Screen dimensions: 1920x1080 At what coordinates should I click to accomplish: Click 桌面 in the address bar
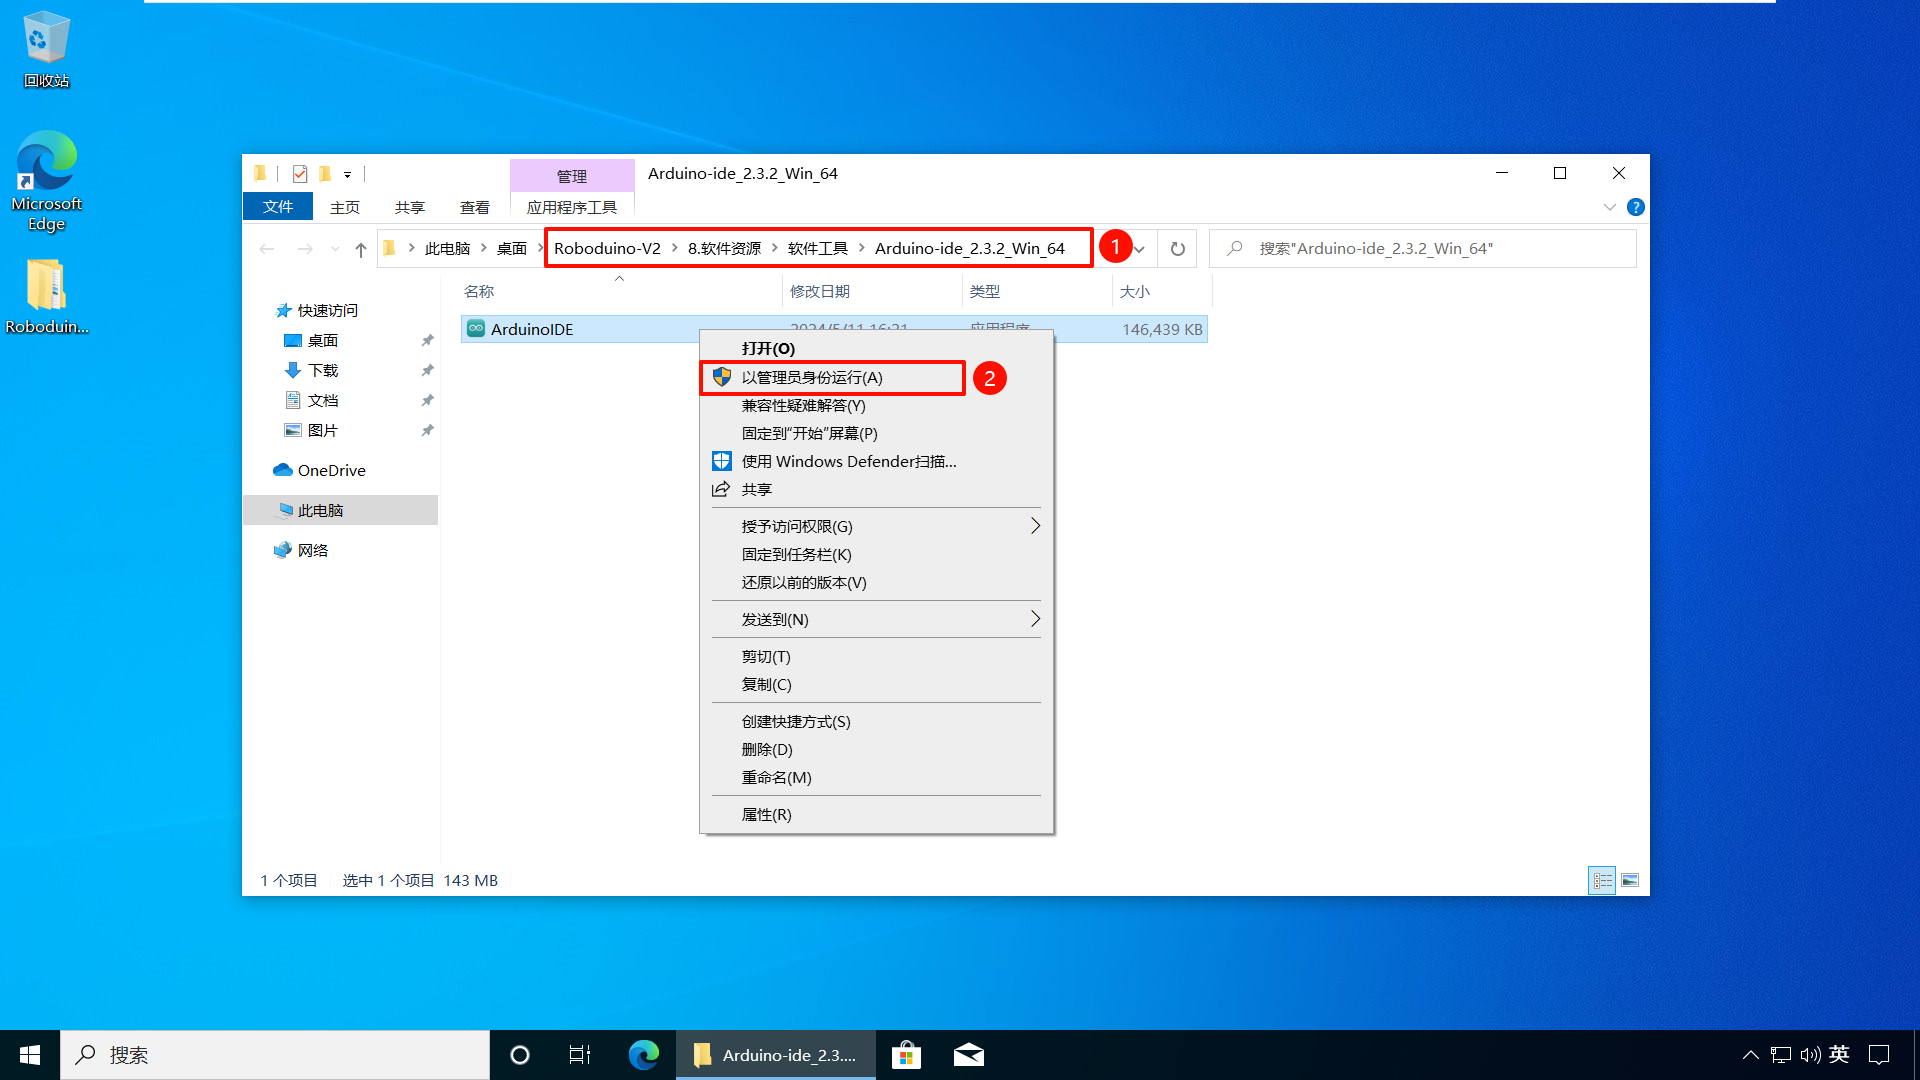[512, 249]
